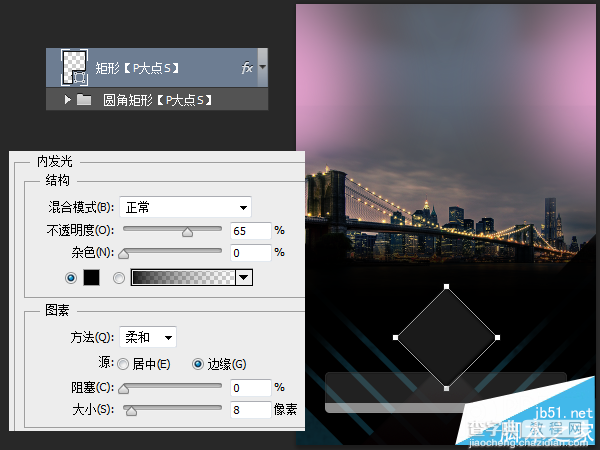Click the folder icon of 圆角矩形 group

click(84, 100)
